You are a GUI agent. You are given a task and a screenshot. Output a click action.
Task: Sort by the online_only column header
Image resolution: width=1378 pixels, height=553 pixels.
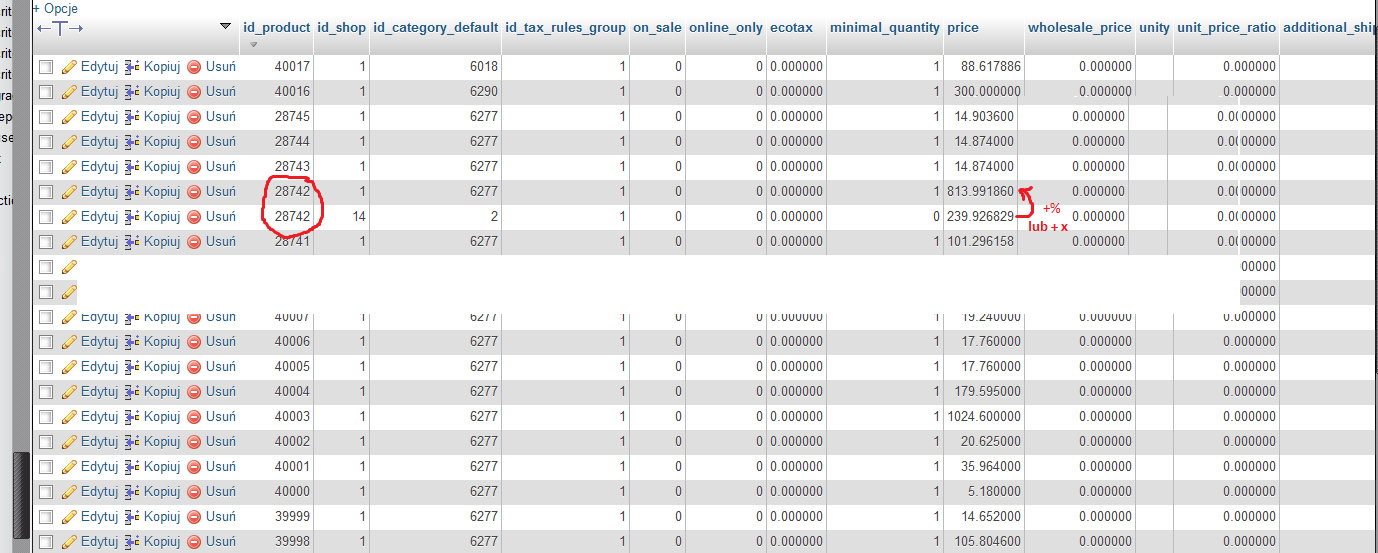click(x=726, y=27)
